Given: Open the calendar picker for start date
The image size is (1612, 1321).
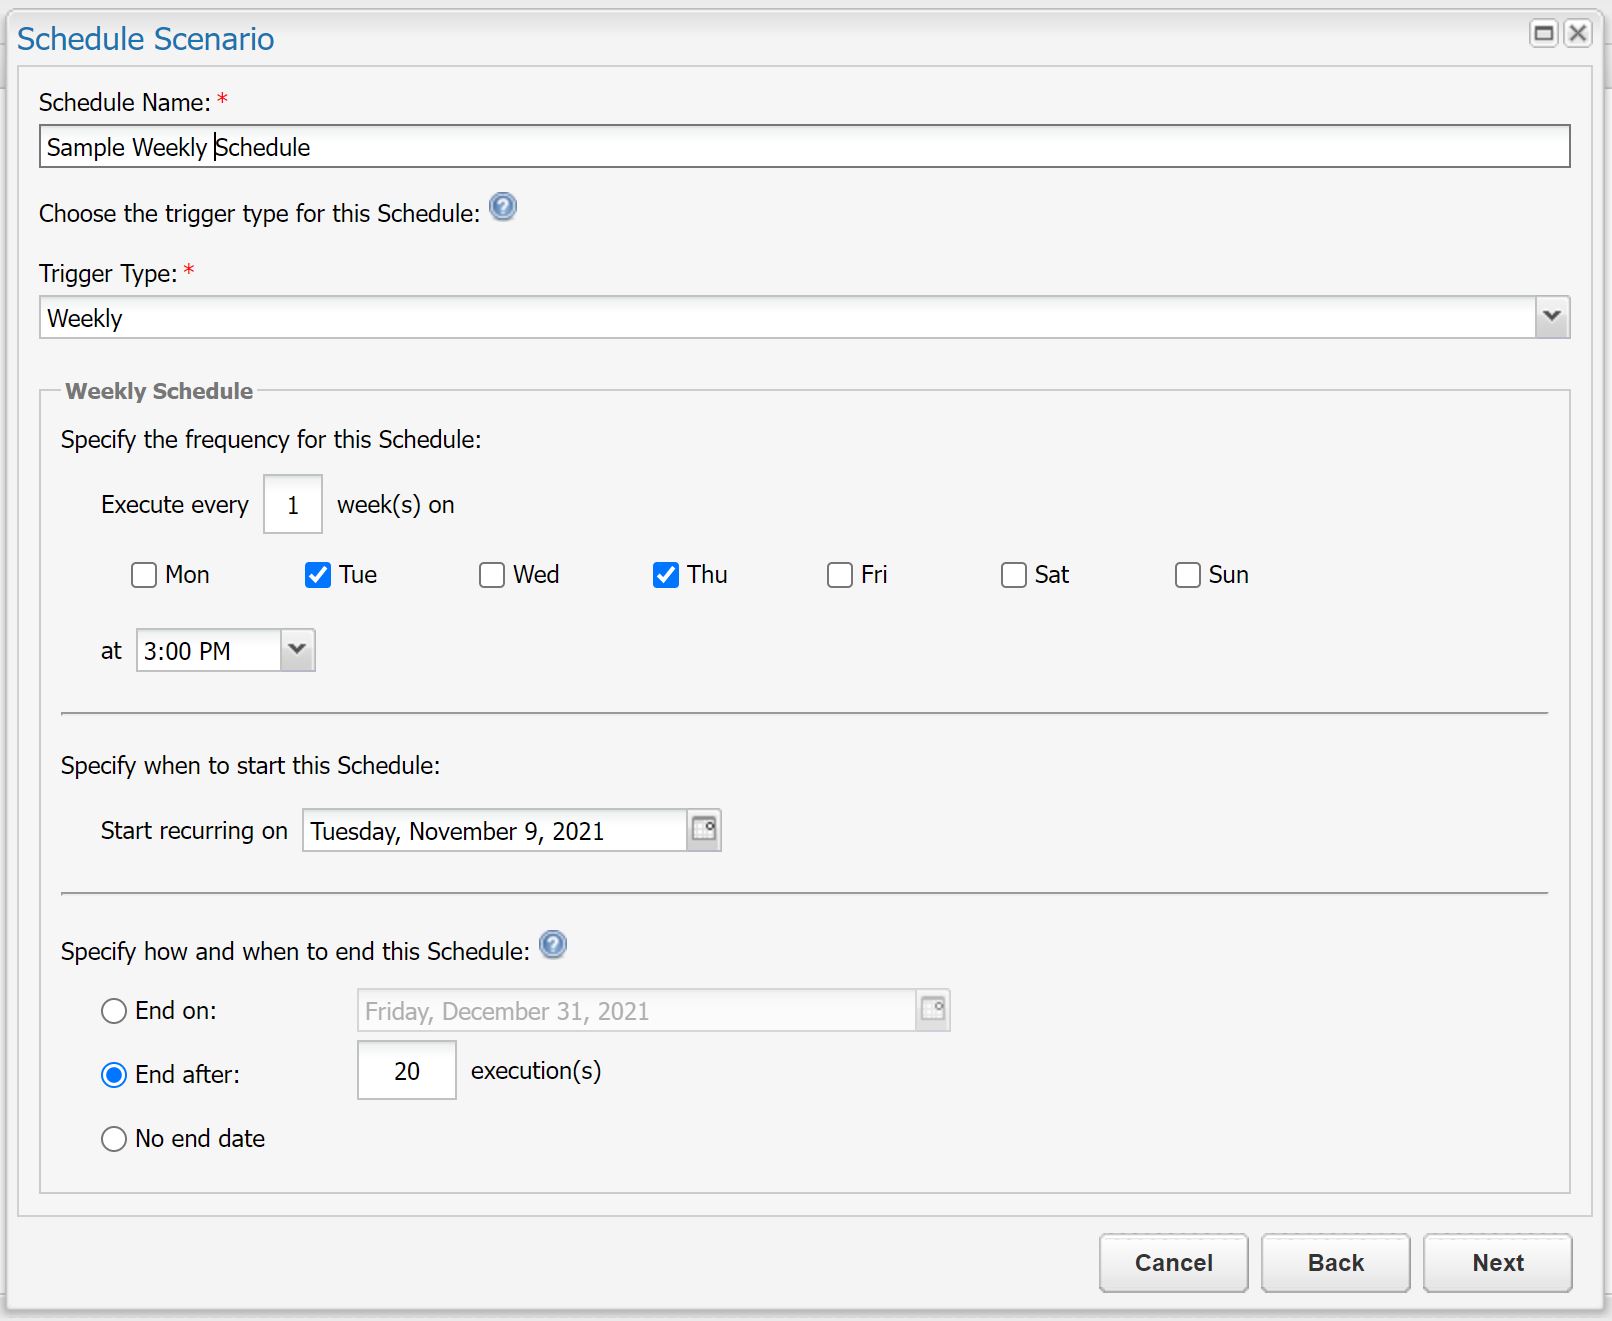Looking at the screenshot, I should [704, 830].
